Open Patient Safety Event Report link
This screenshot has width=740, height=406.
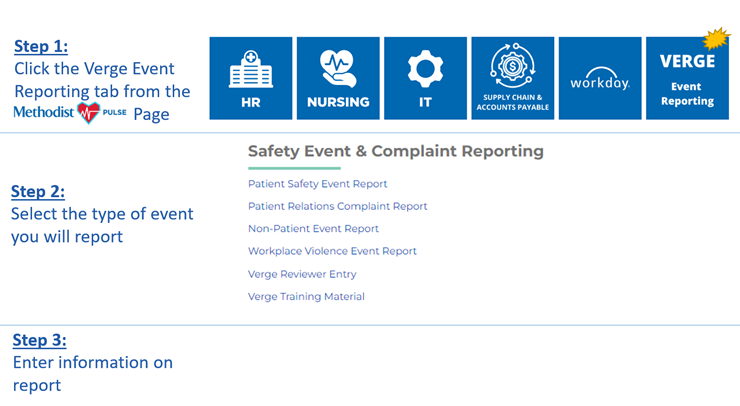coord(318,184)
